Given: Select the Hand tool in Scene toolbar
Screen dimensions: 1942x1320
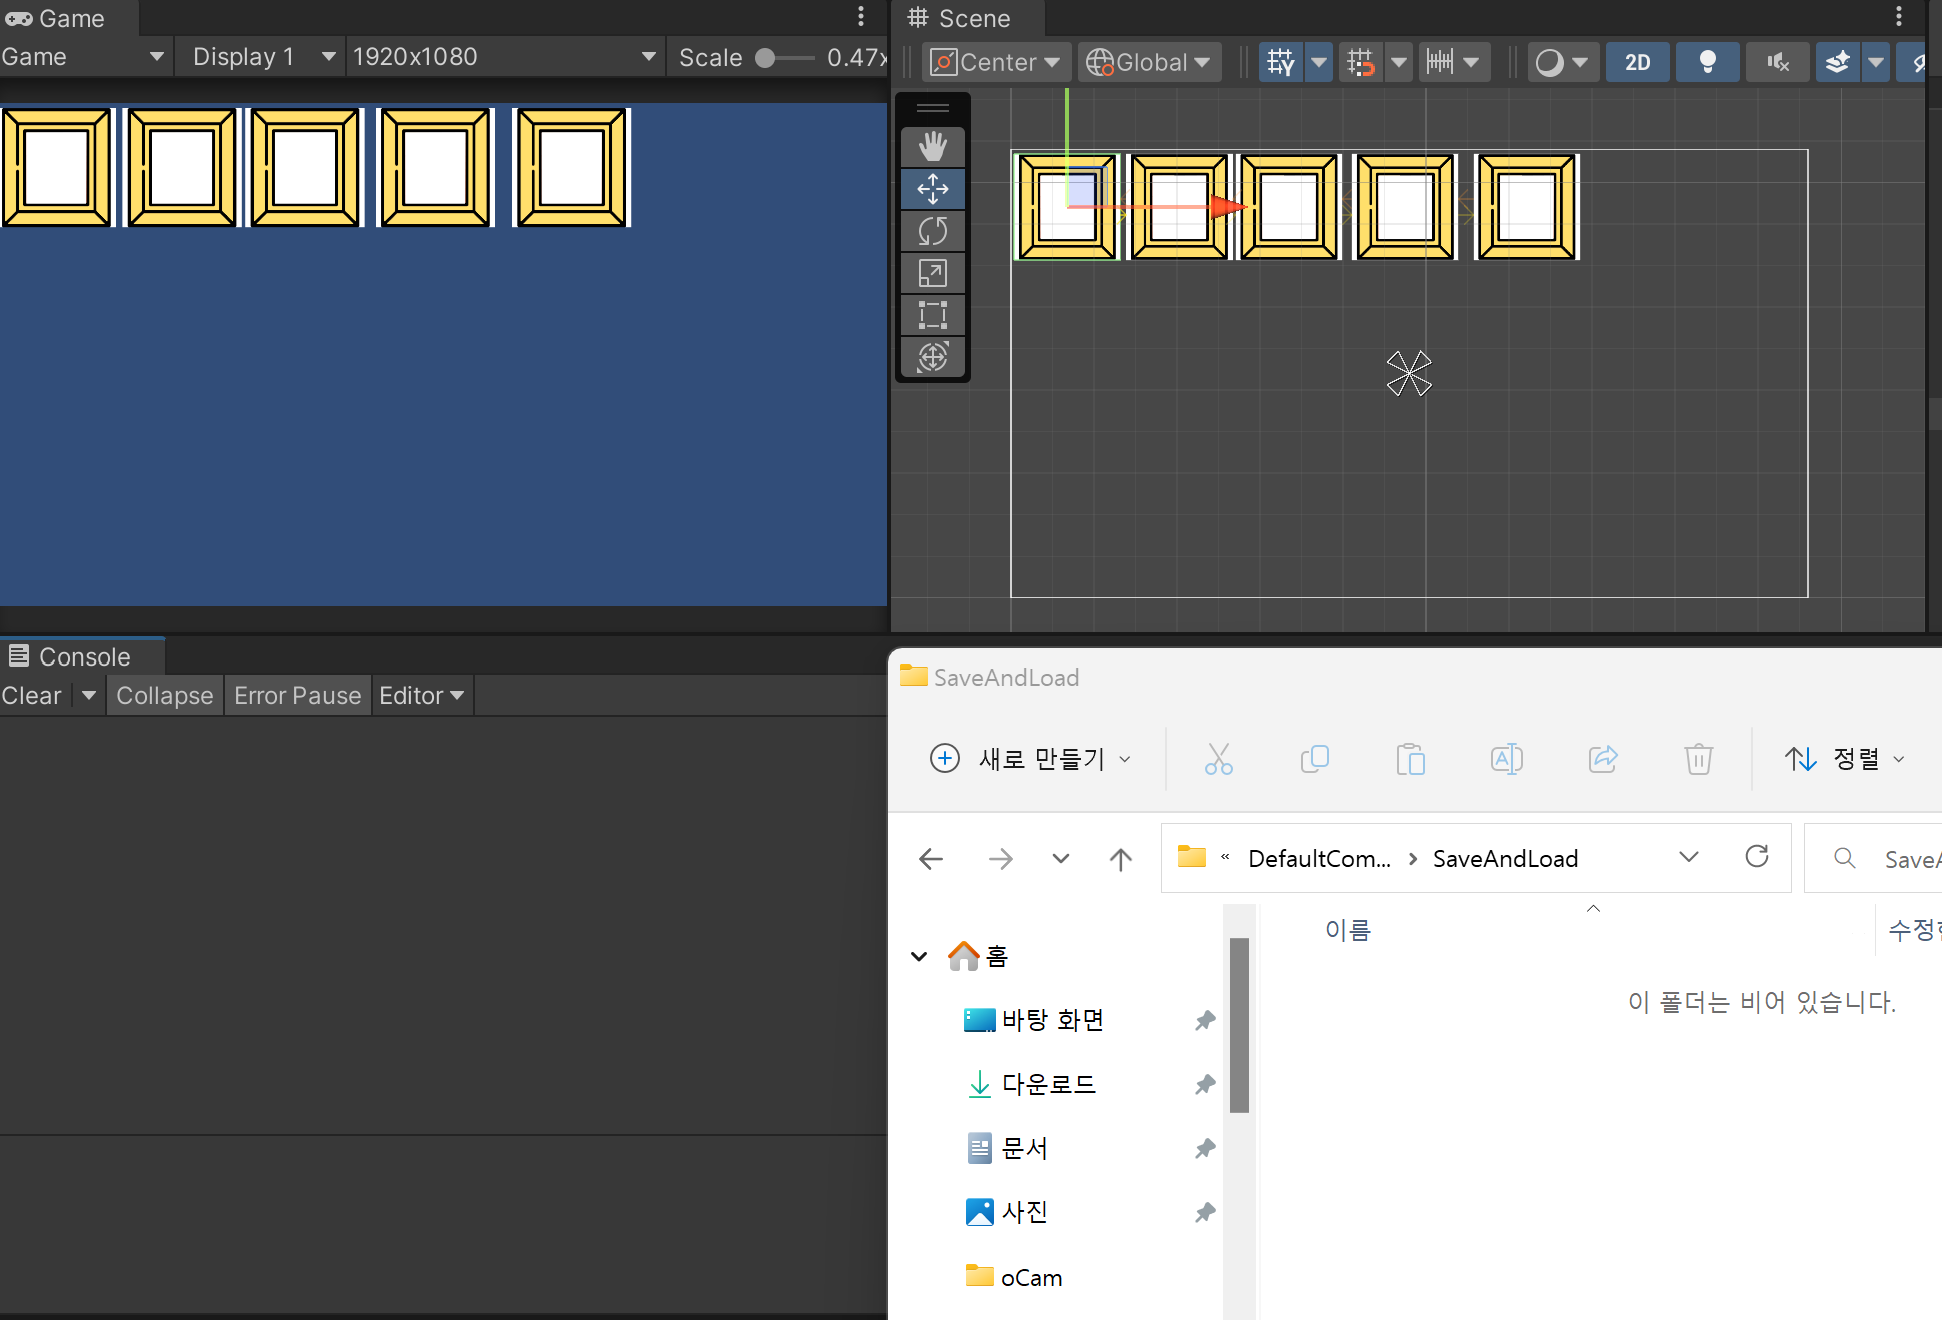Looking at the screenshot, I should tap(932, 147).
